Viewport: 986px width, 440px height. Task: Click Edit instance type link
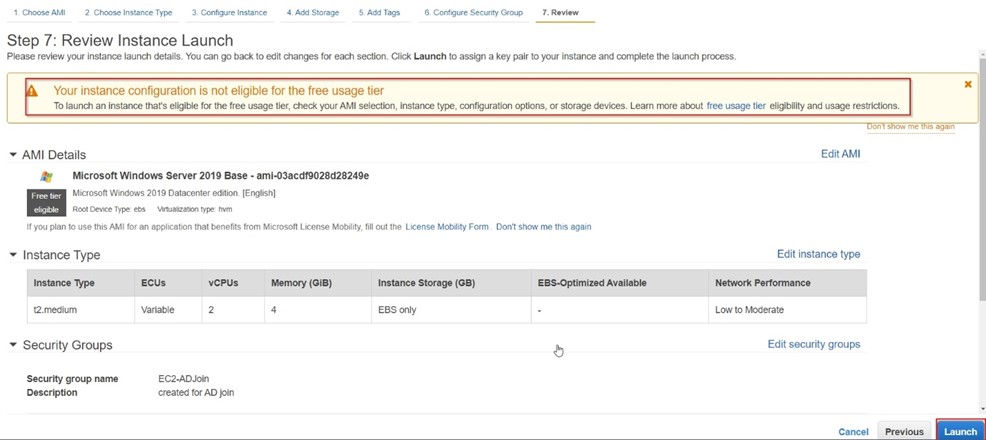pos(818,254)
